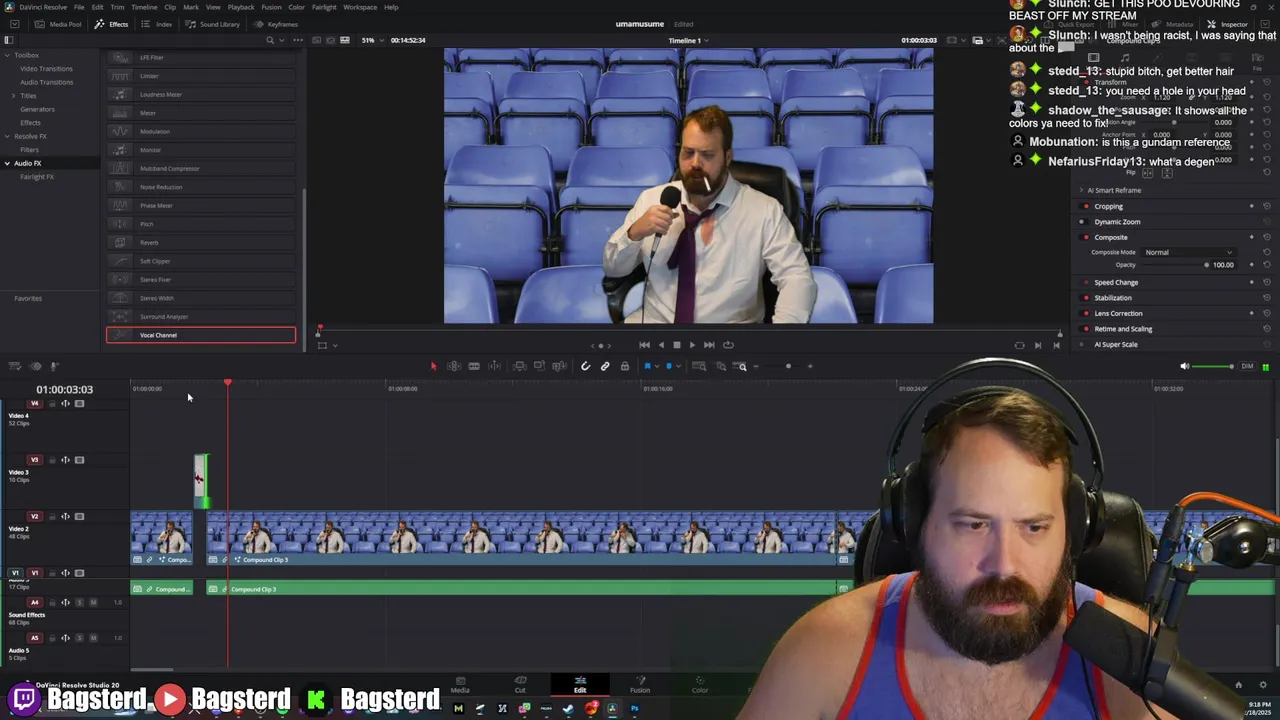
Task: Open the Composite Mode Normal dropdown
Action: pos(1188,252)
